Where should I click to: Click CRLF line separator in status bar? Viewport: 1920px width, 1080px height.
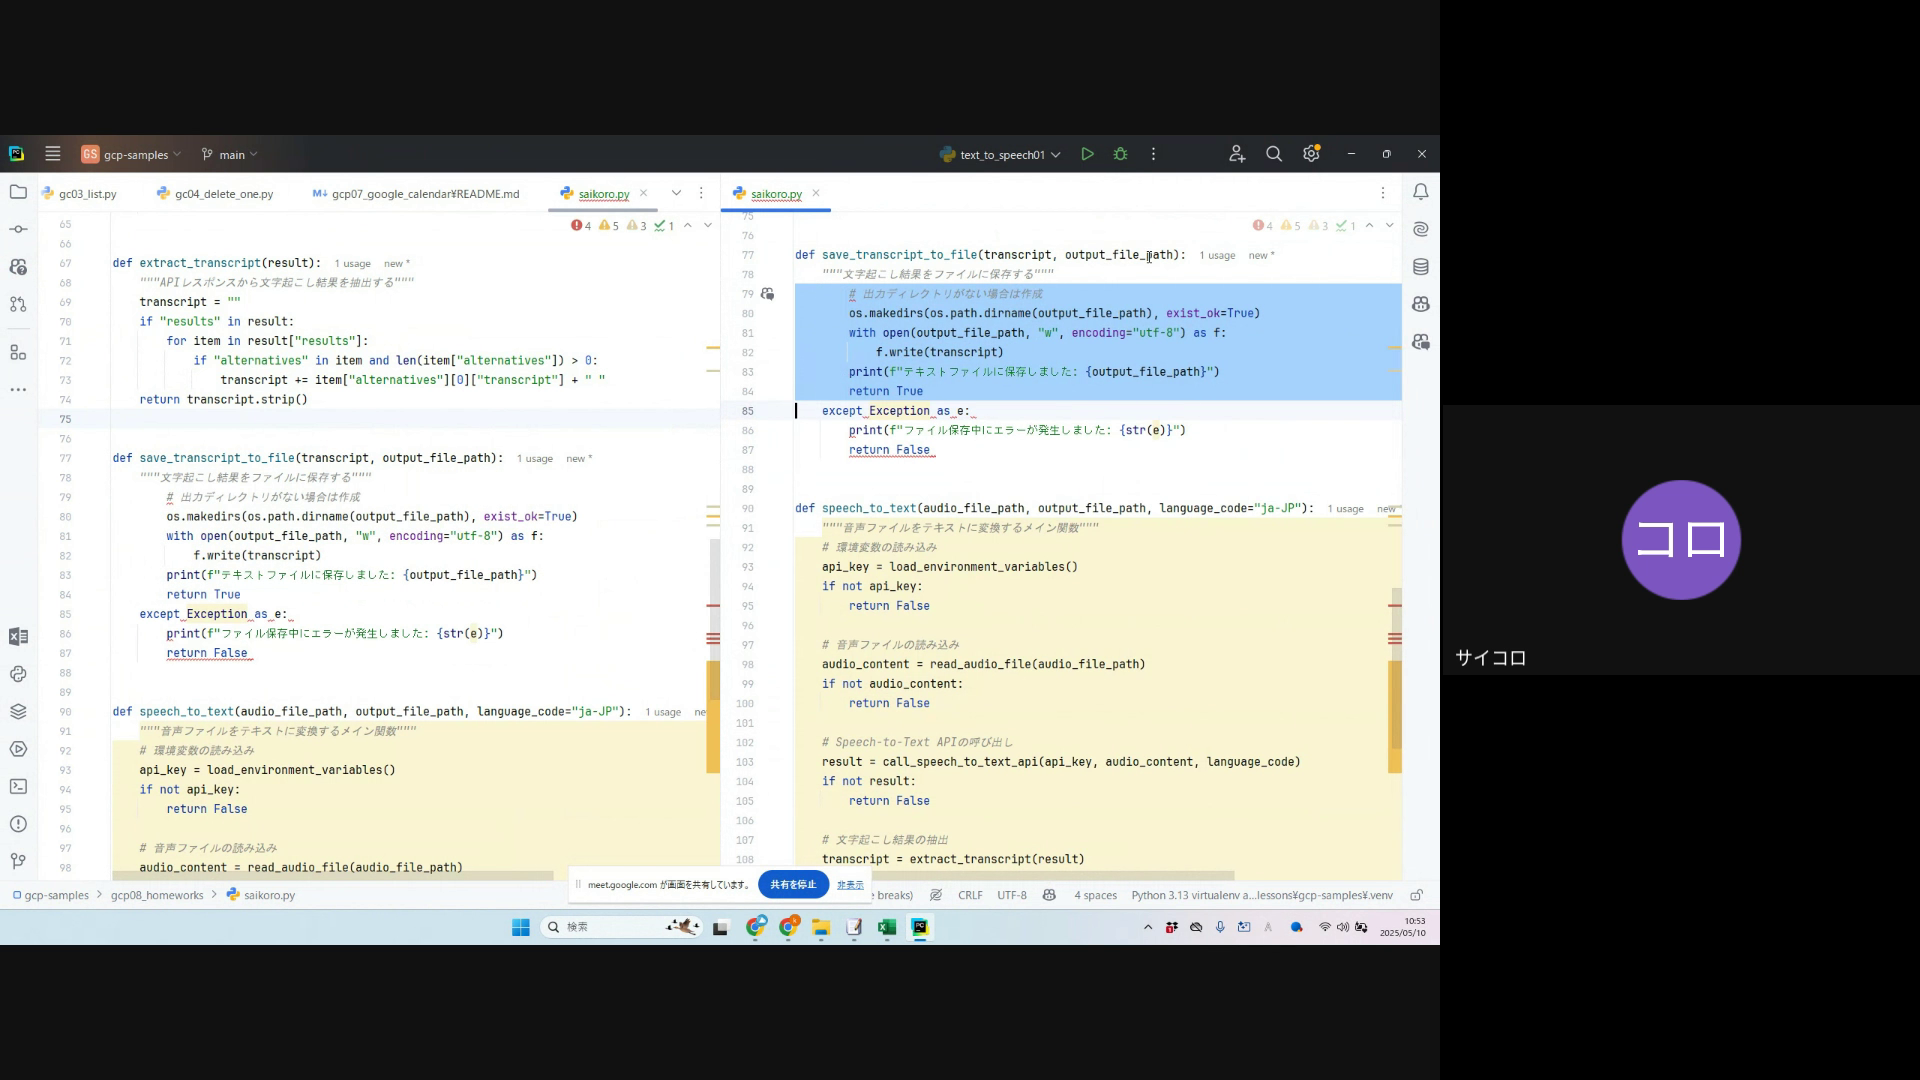[x=969, y=895]
